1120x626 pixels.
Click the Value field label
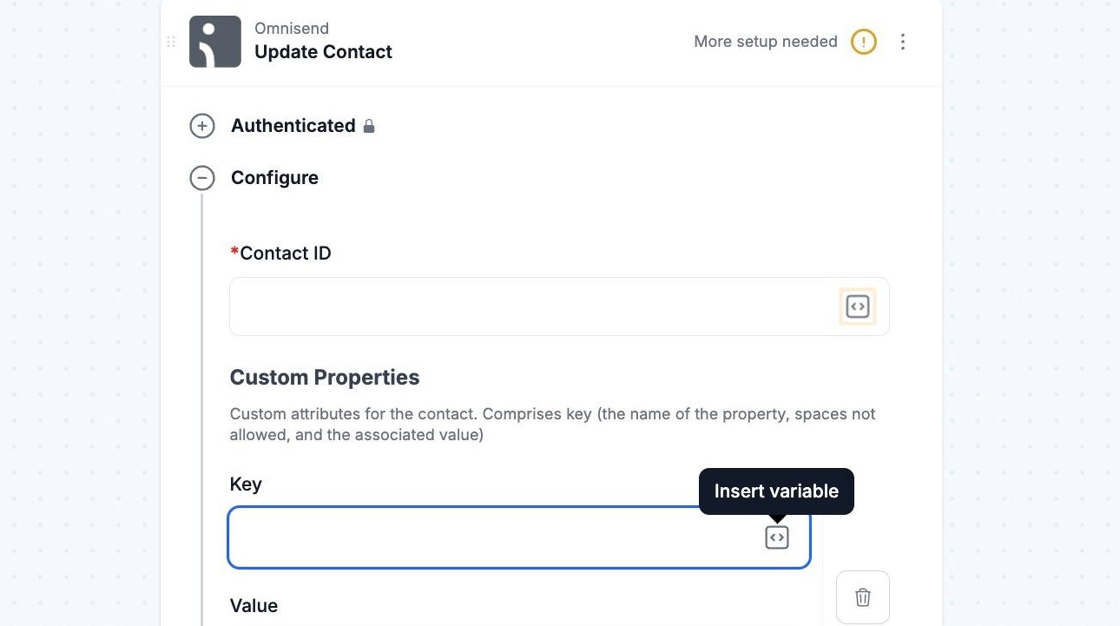(x=254, y=606)
